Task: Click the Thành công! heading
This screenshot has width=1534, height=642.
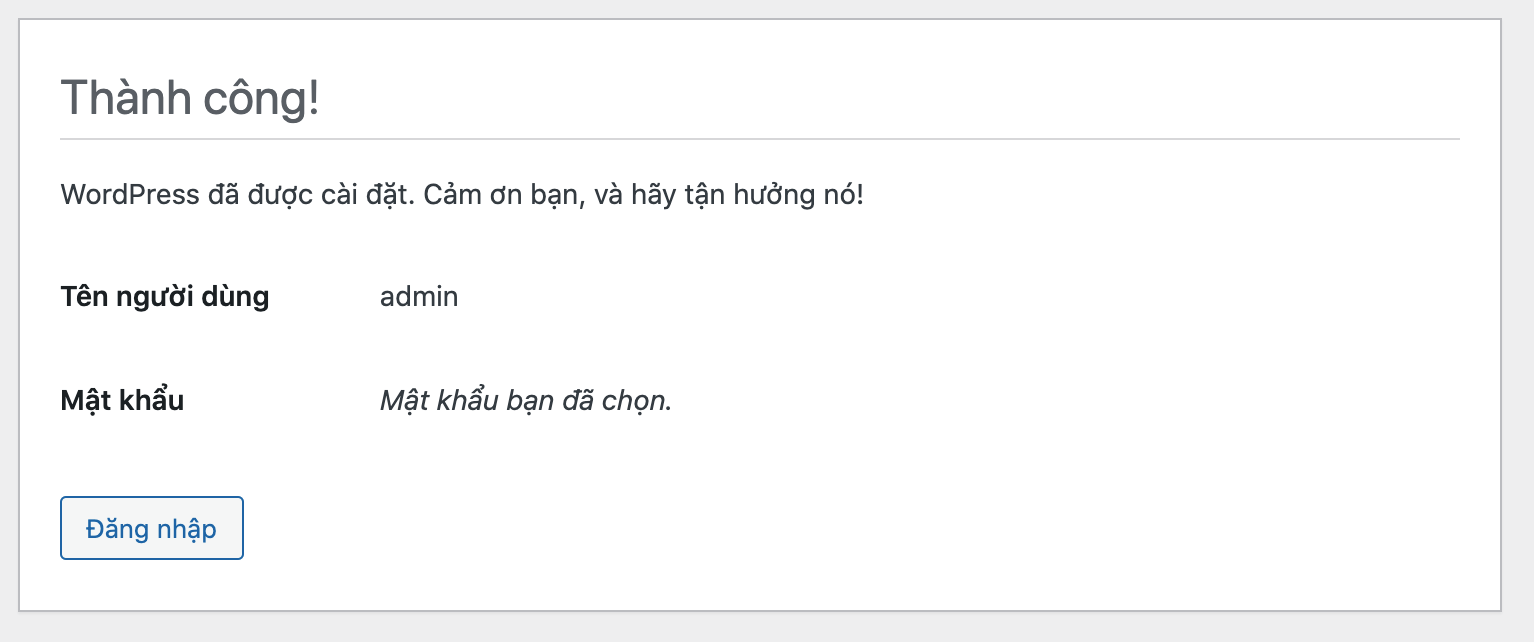Action: point(190,98)
